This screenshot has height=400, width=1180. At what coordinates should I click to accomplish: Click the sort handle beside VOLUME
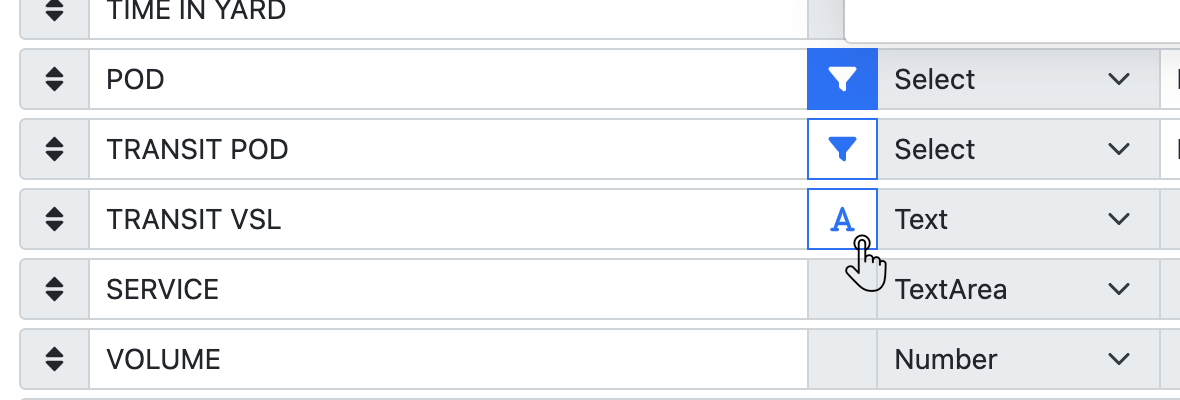tap(55, 359)
